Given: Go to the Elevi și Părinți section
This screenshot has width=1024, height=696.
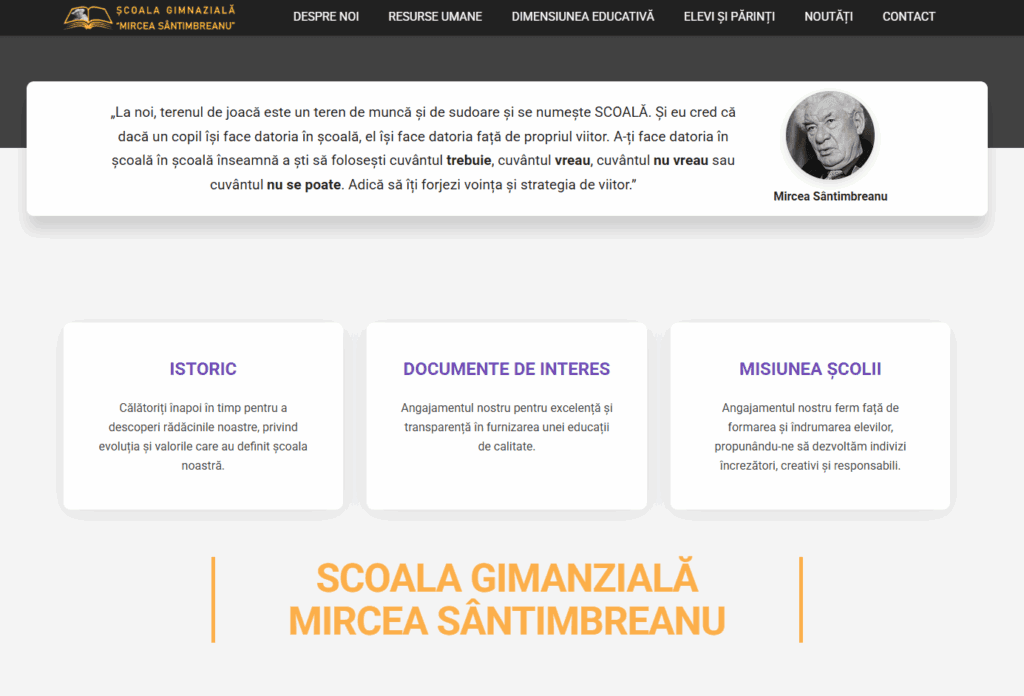Looking at the screenshot, I should click(x=729, y=17).
